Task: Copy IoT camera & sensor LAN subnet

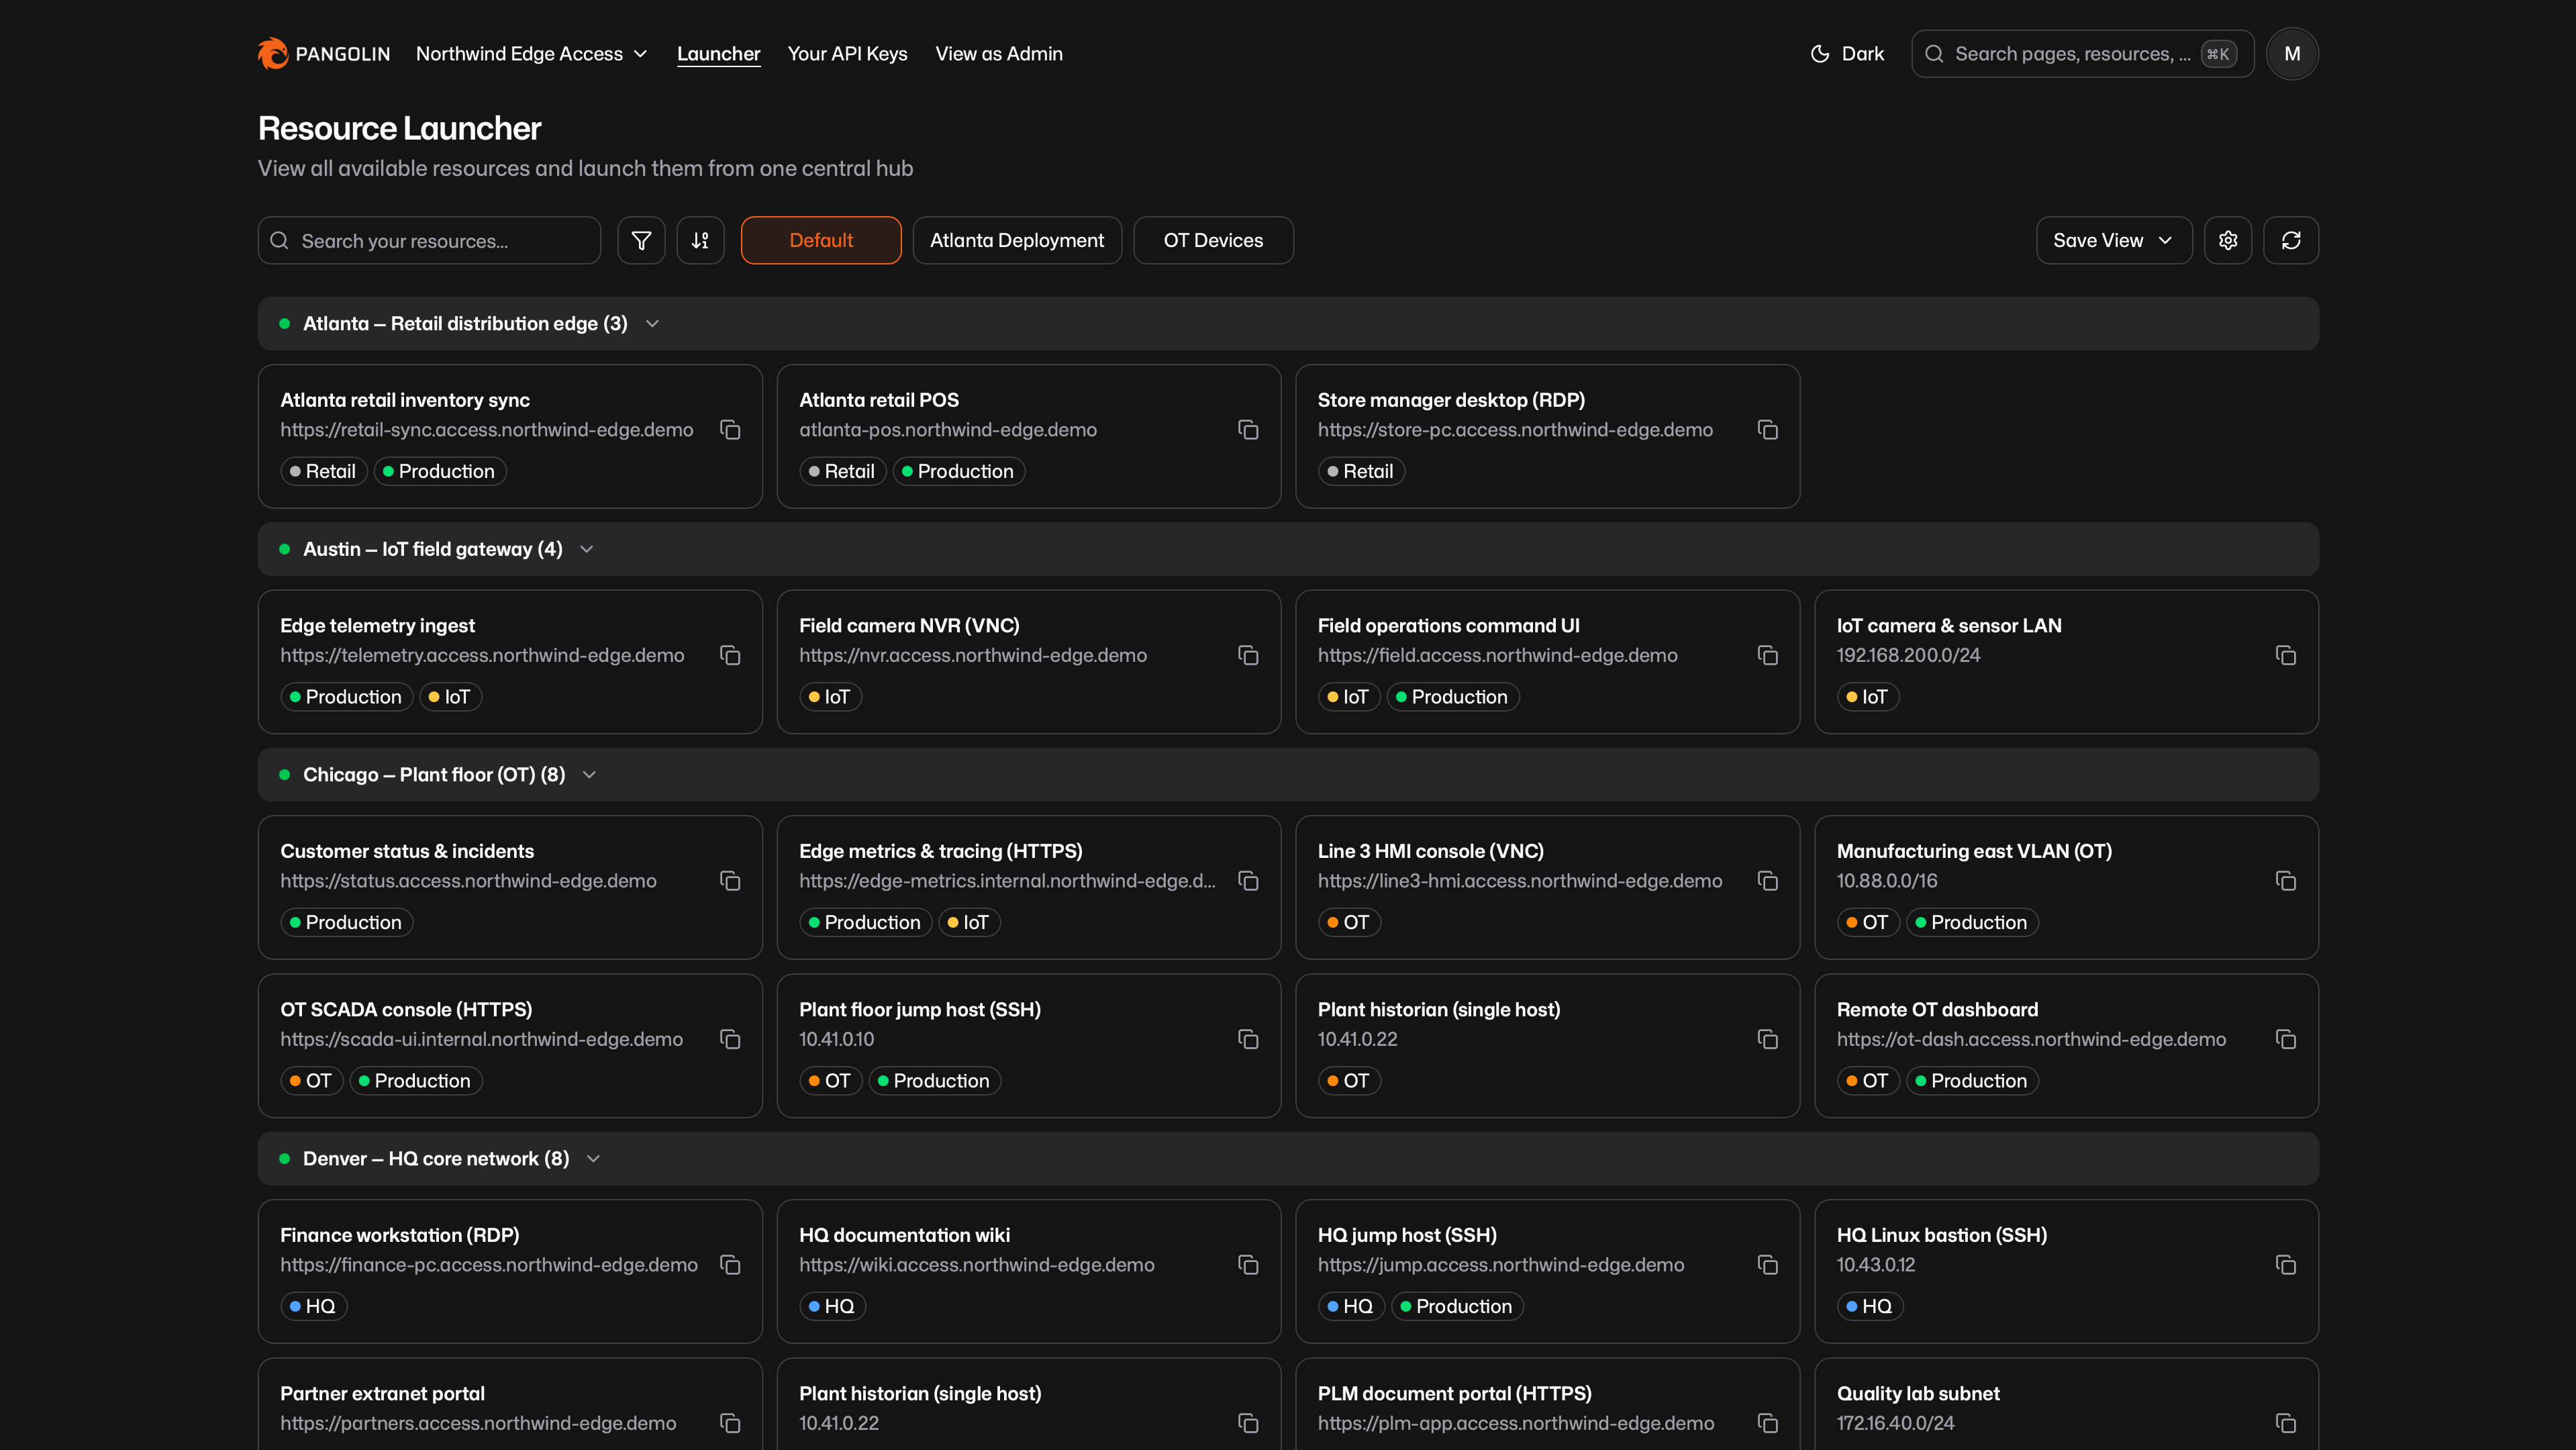Action: [x=2285, y=655]
